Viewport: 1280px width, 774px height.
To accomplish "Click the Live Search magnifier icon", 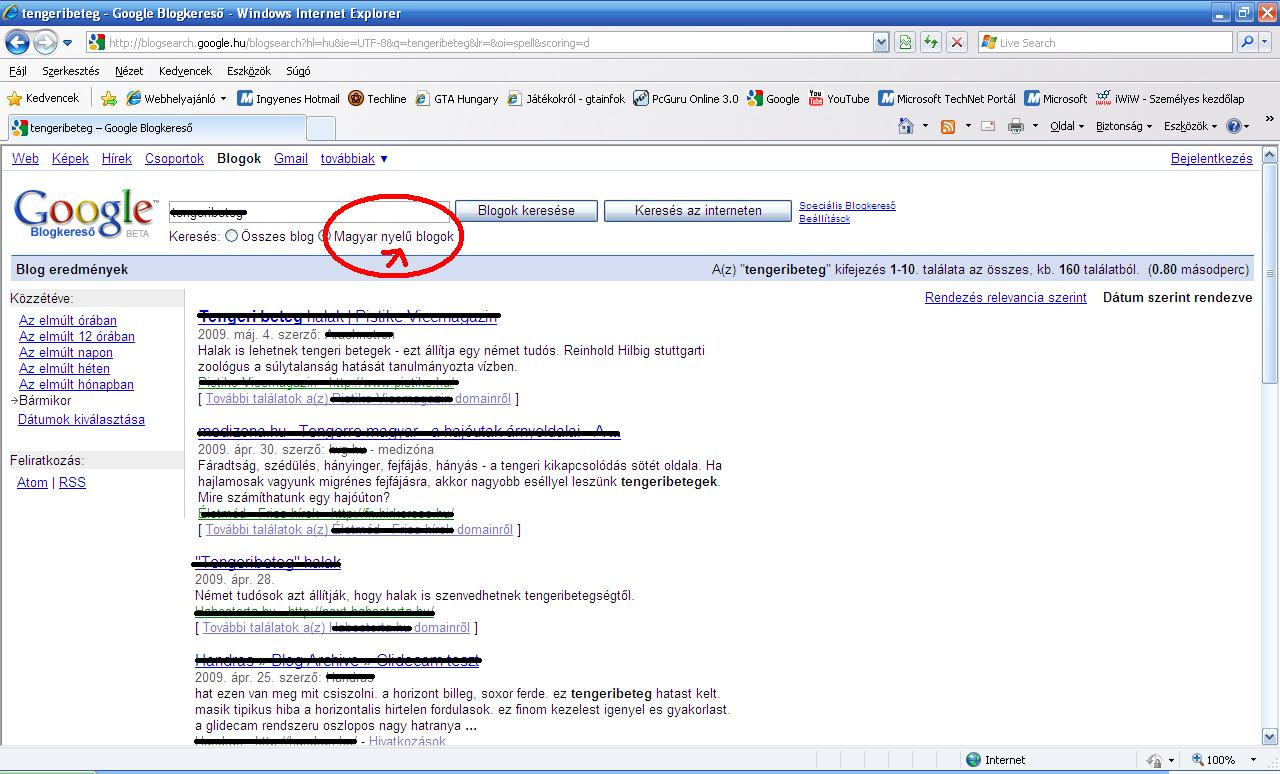I will tap(1247, 43).
